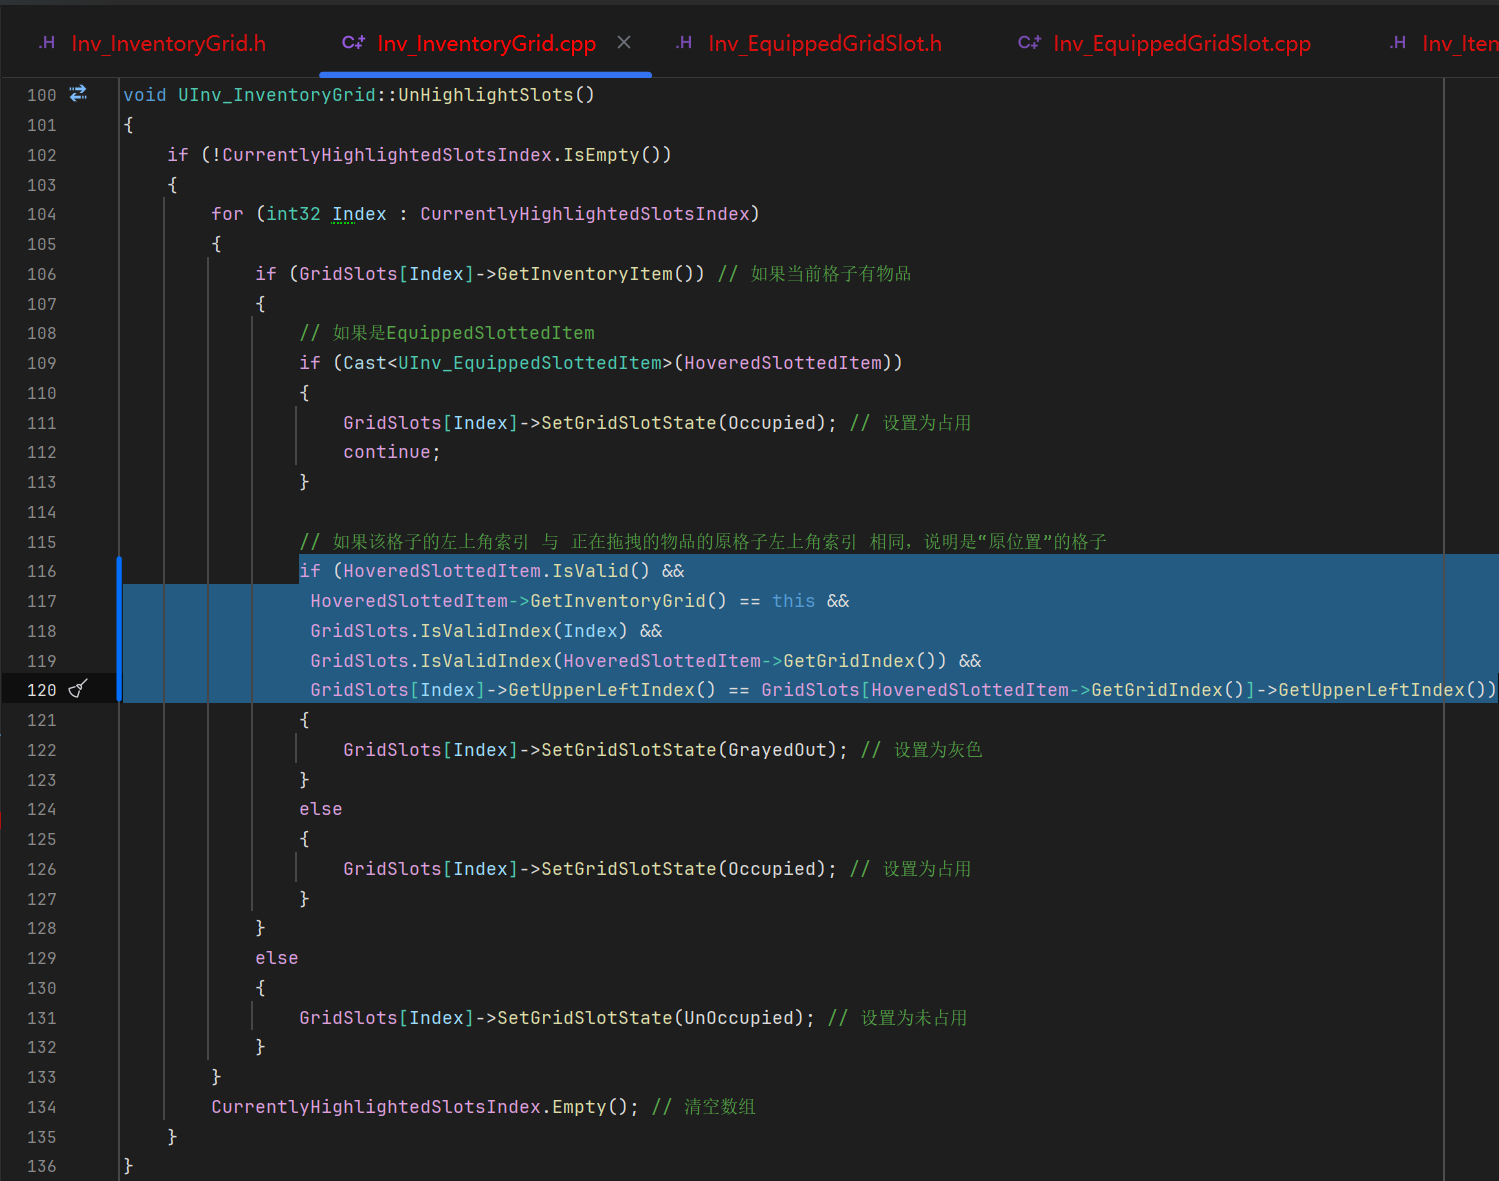Click IsEmpty() on line 102
The image size is (1499, 1181).
[x=612, y=155]
